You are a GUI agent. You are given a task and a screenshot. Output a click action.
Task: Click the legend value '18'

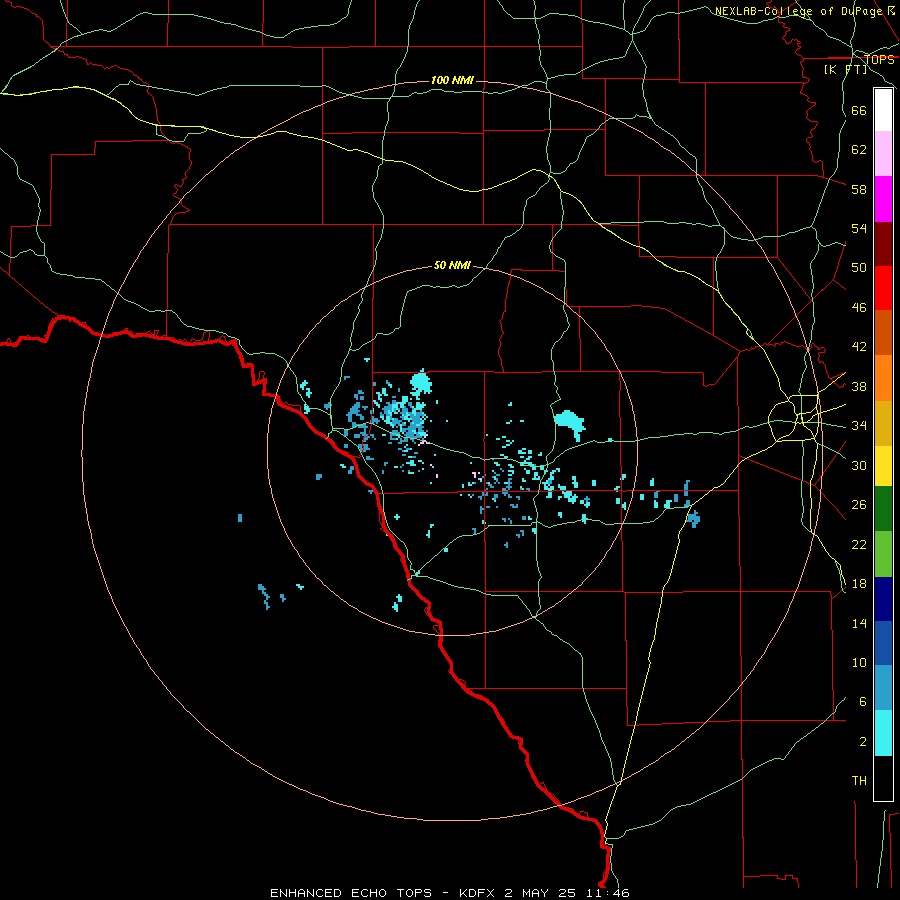point(859,584)
